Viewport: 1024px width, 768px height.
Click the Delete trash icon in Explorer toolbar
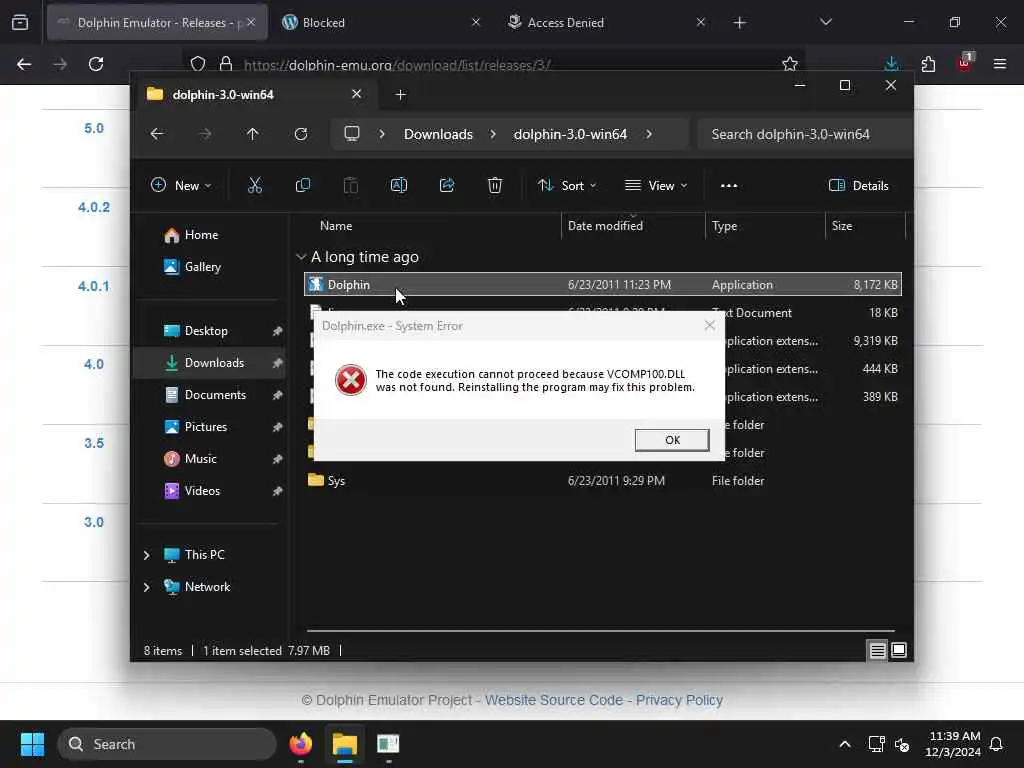click(494, 185)
